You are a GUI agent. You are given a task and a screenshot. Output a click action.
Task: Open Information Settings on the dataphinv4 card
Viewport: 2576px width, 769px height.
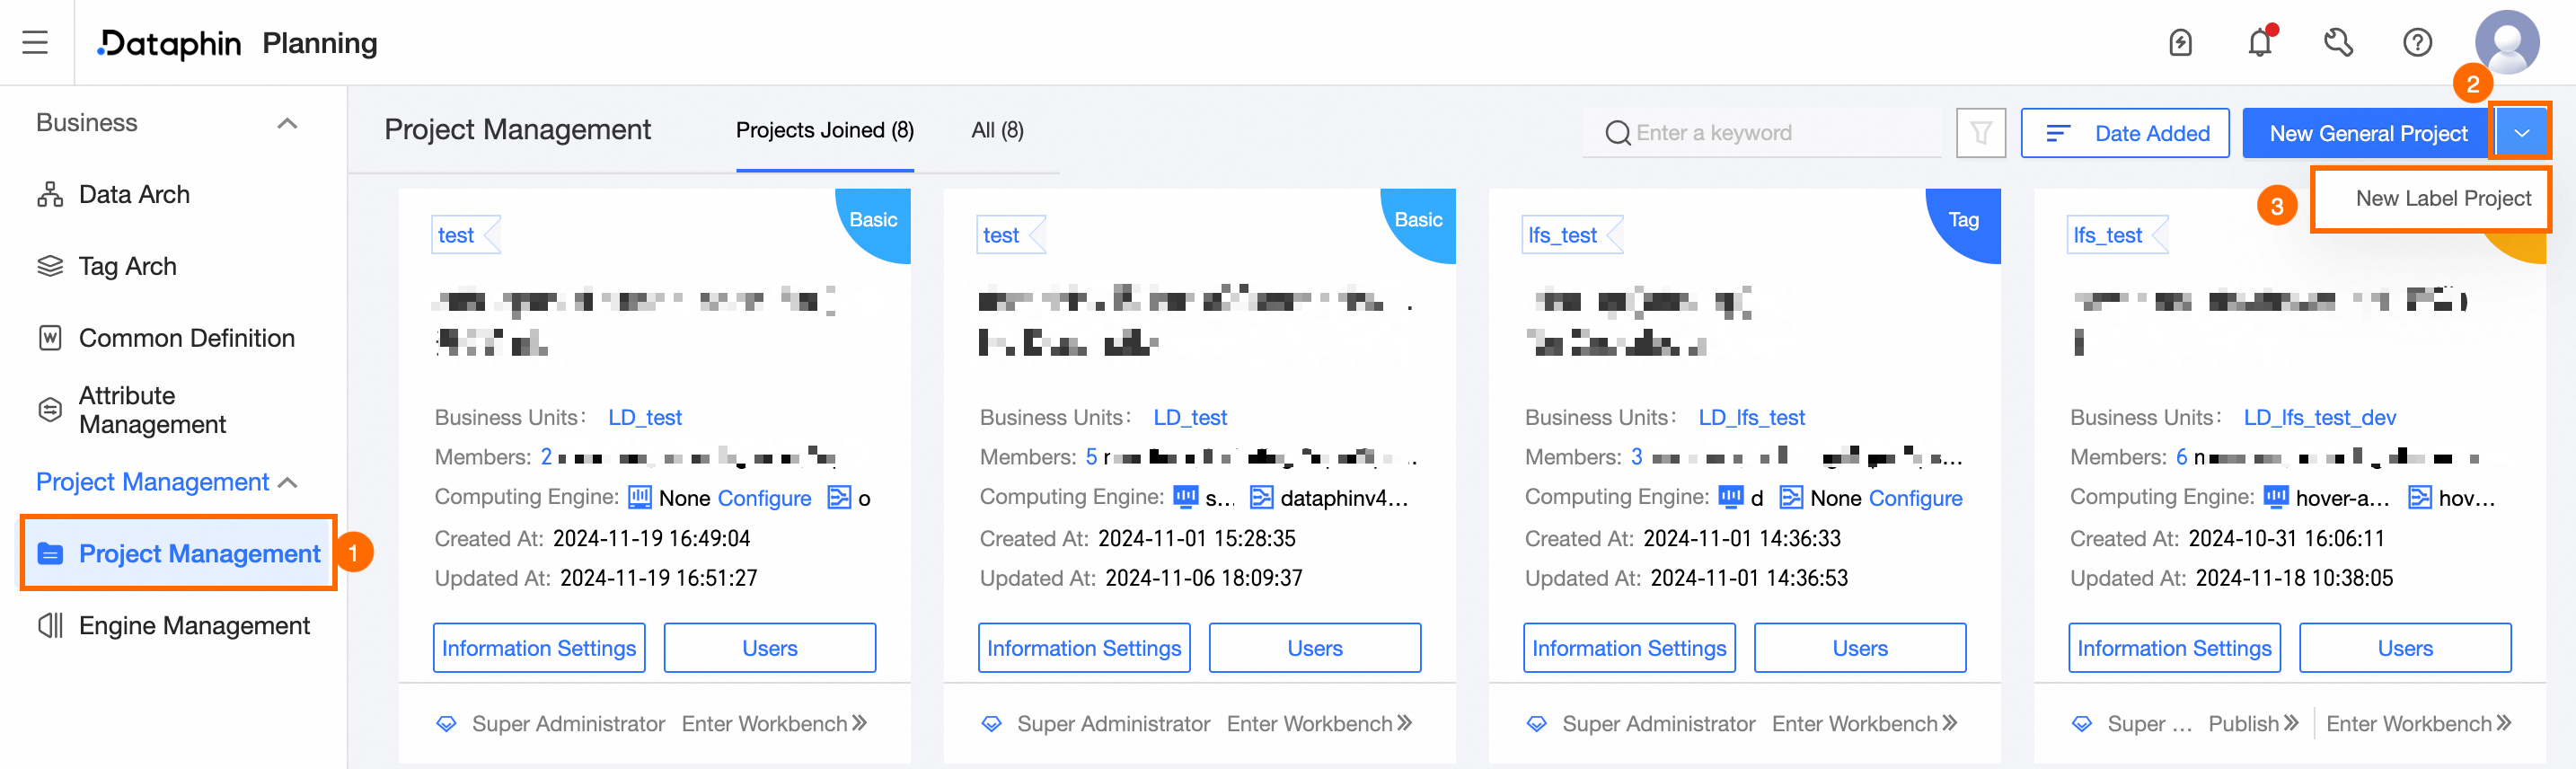pyautogui.click(x=1084, y=649)
